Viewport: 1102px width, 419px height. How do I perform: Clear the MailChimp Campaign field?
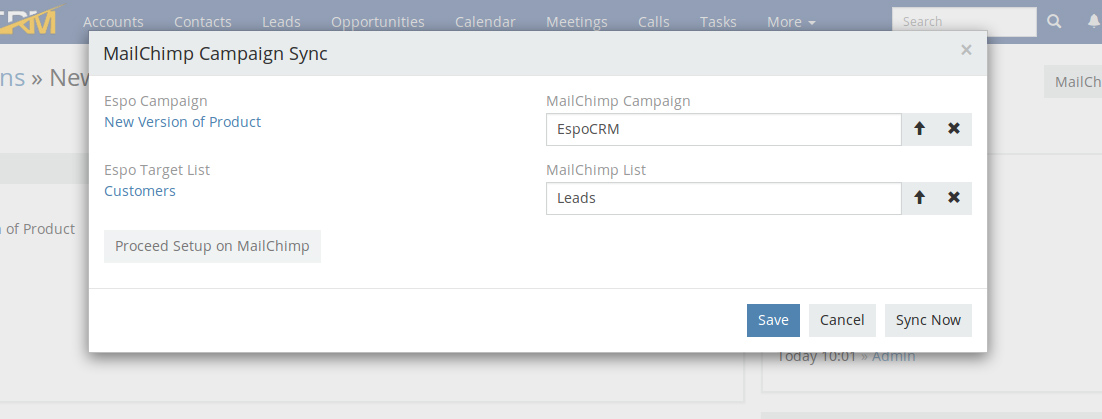pos(954,129)
